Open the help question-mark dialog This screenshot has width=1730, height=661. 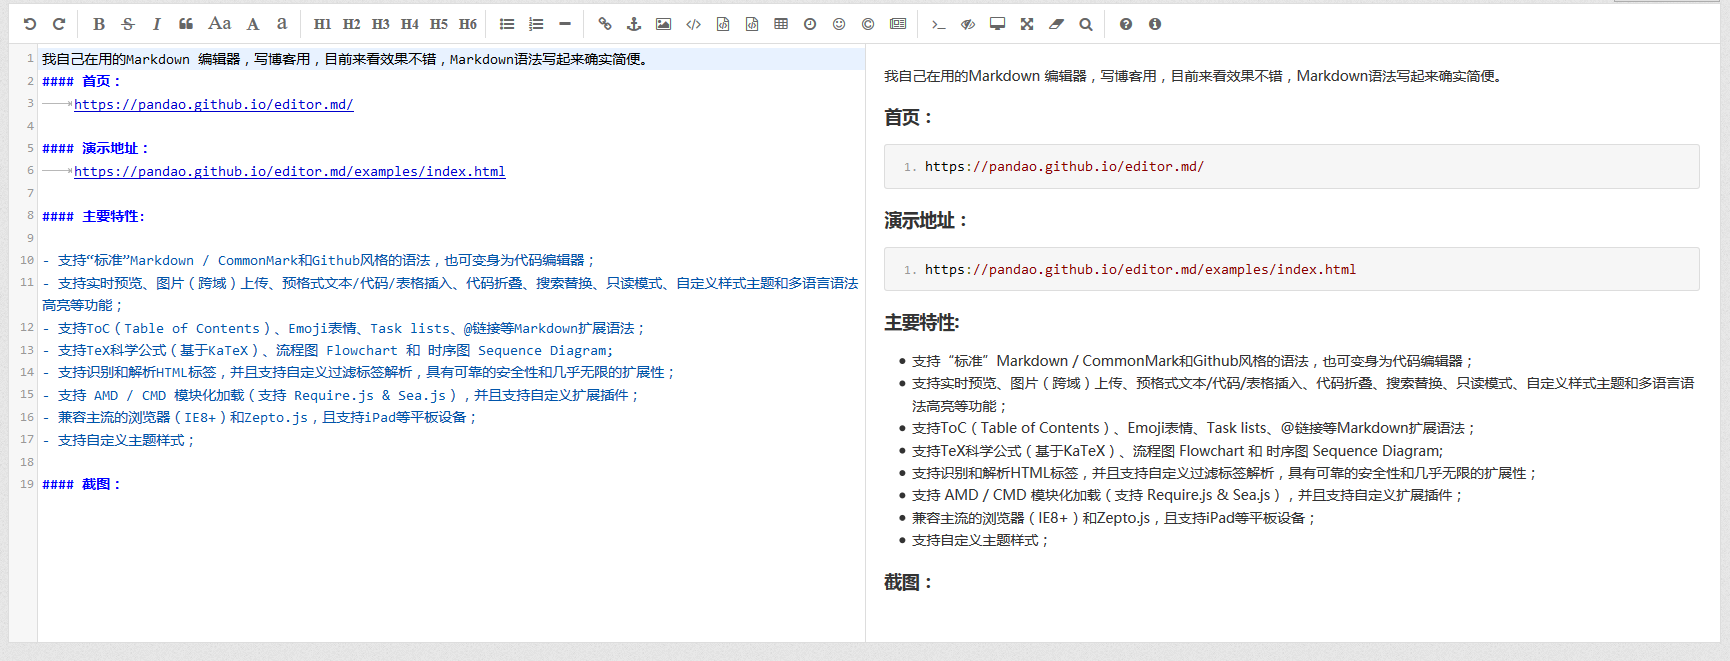1126,24
